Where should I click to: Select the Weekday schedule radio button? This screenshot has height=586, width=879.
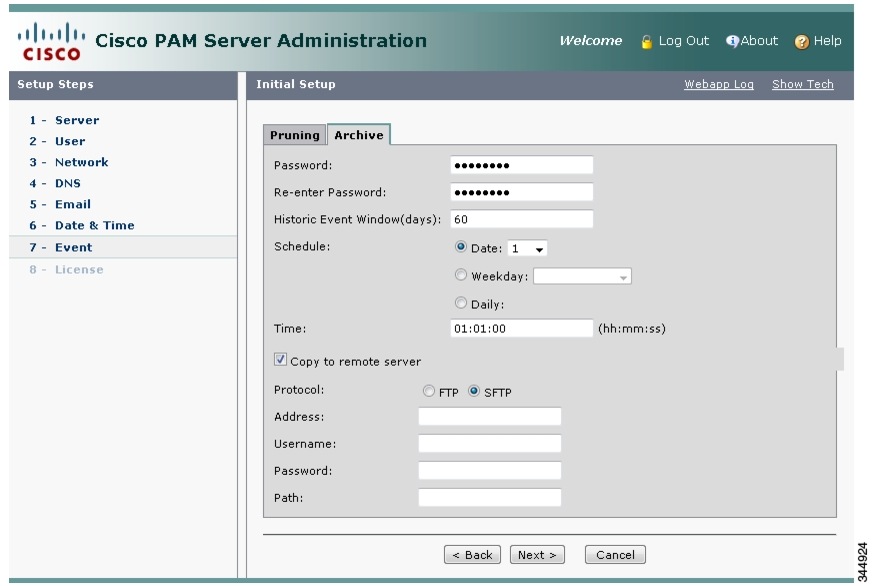(x=461, y=275)
